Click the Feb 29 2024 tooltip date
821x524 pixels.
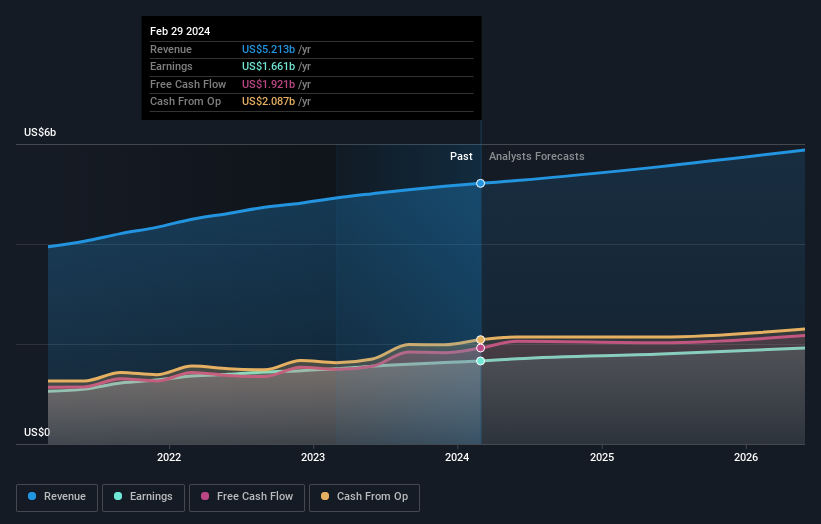pos(180,31)
